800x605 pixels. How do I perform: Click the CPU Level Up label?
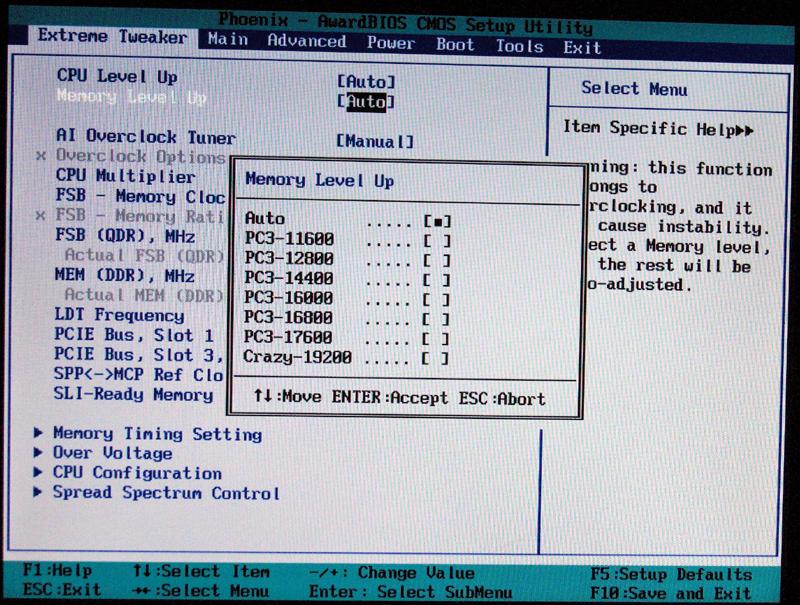[117, 77]
